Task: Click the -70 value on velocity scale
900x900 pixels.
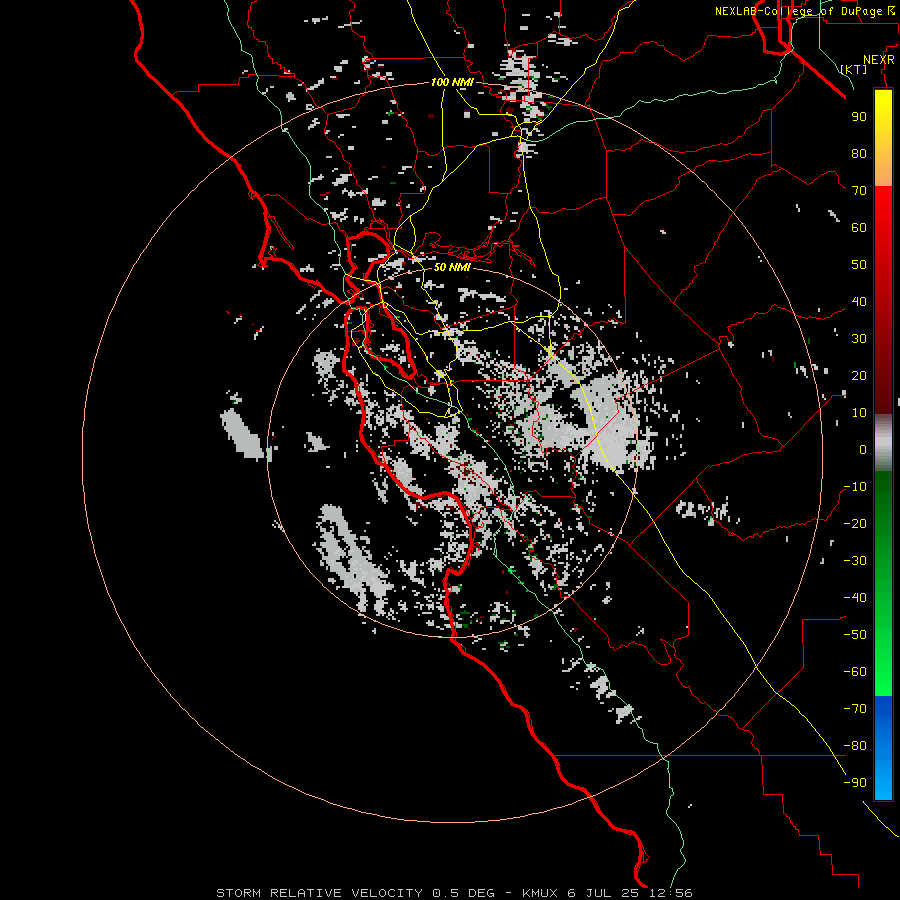Action: (855, 709)
